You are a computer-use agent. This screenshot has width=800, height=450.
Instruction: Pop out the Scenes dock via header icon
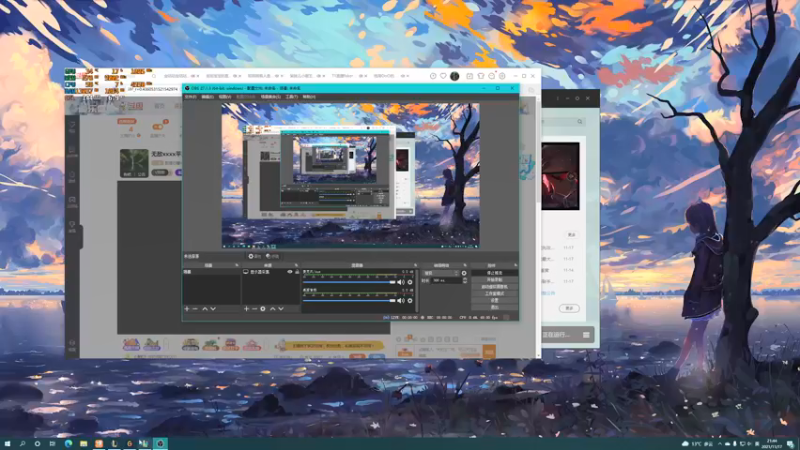236,265
